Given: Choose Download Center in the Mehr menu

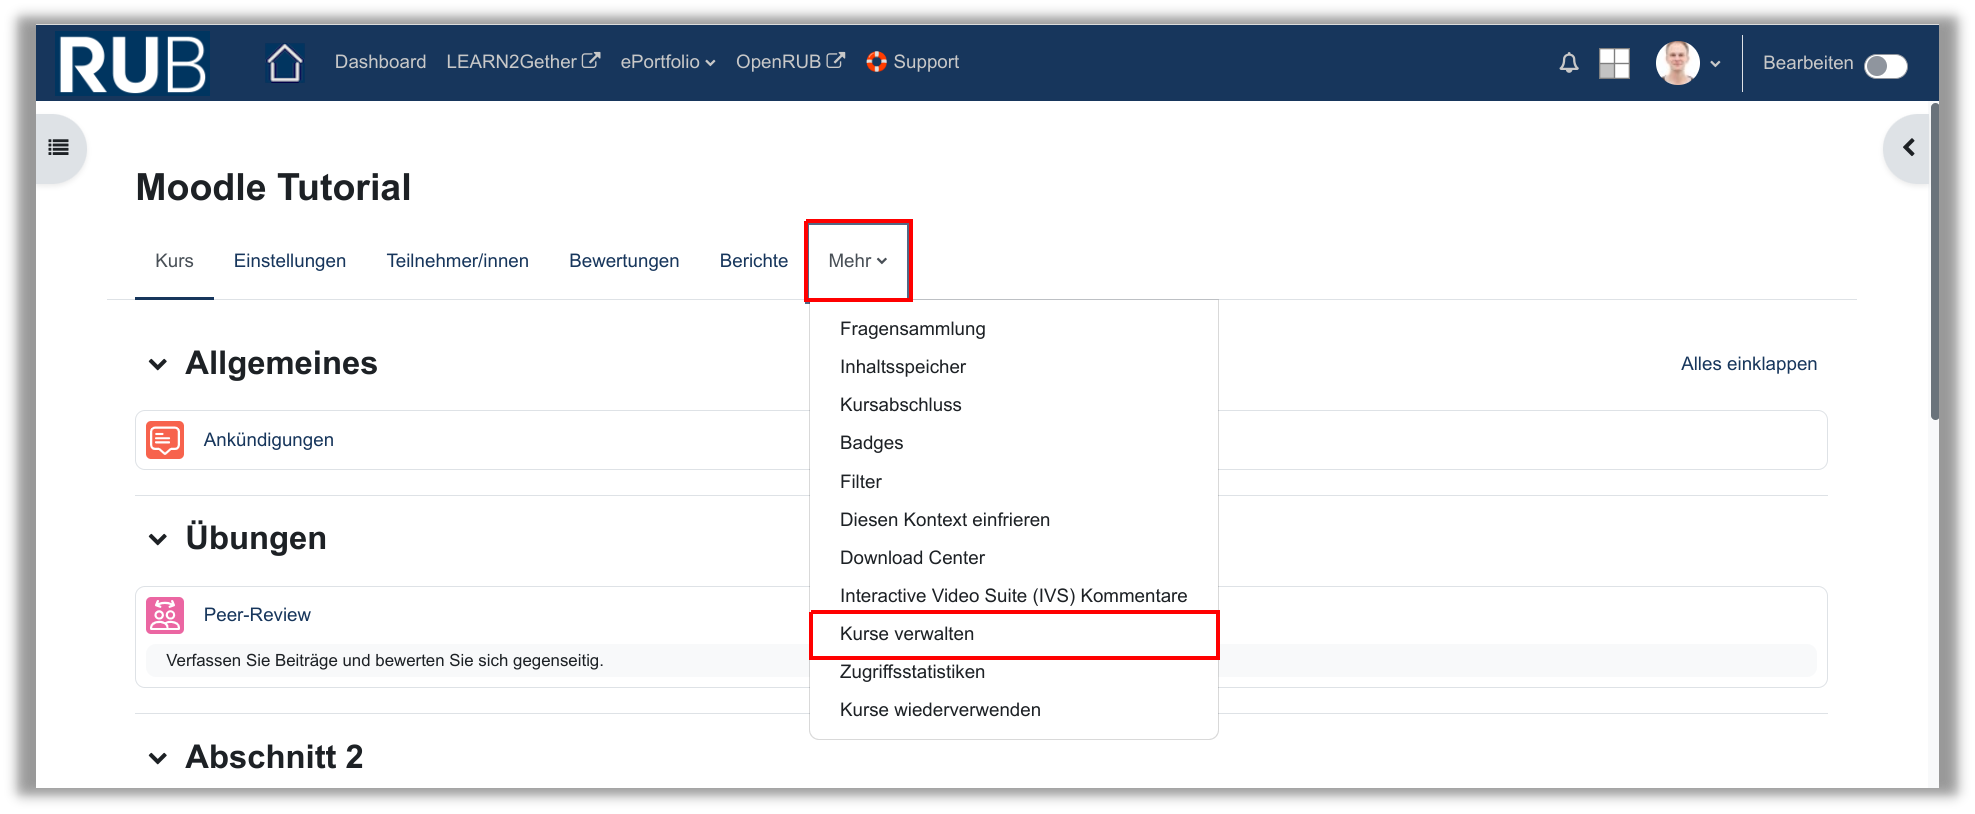Looking at the screenshot, I should click(x=912, y=558).
